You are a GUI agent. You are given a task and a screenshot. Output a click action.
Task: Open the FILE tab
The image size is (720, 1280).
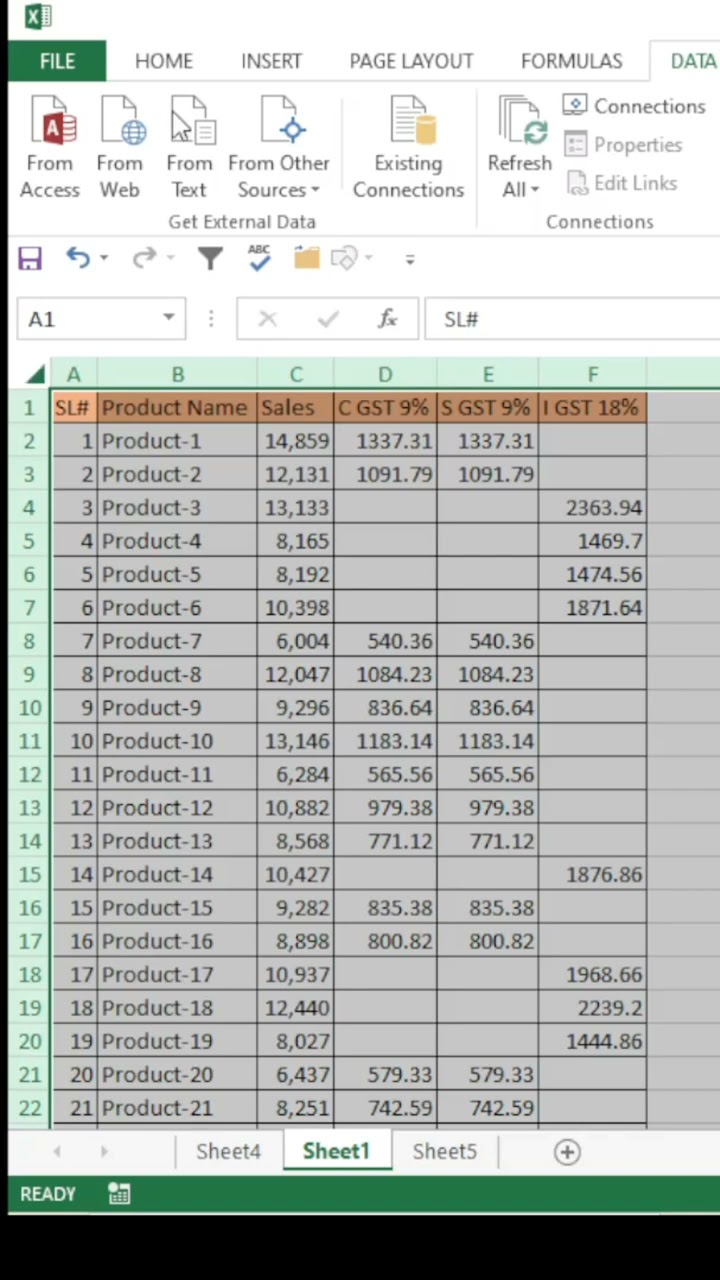[x=57, y=61]
